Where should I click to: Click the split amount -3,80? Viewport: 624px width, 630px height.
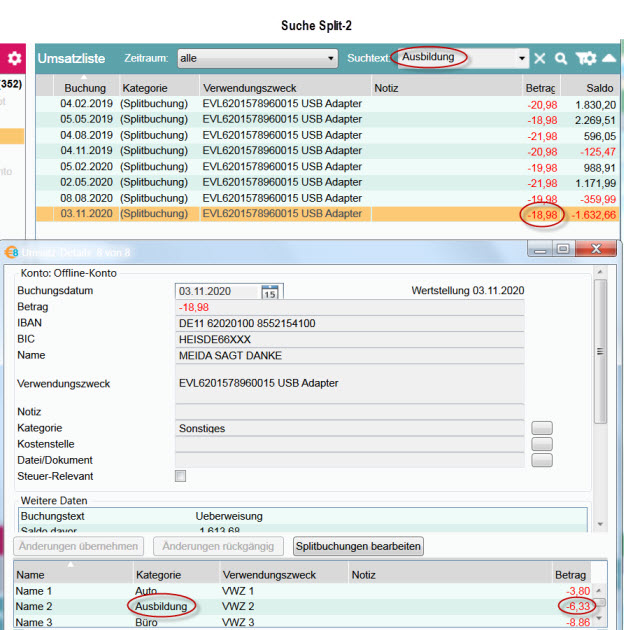coord(578,591)
